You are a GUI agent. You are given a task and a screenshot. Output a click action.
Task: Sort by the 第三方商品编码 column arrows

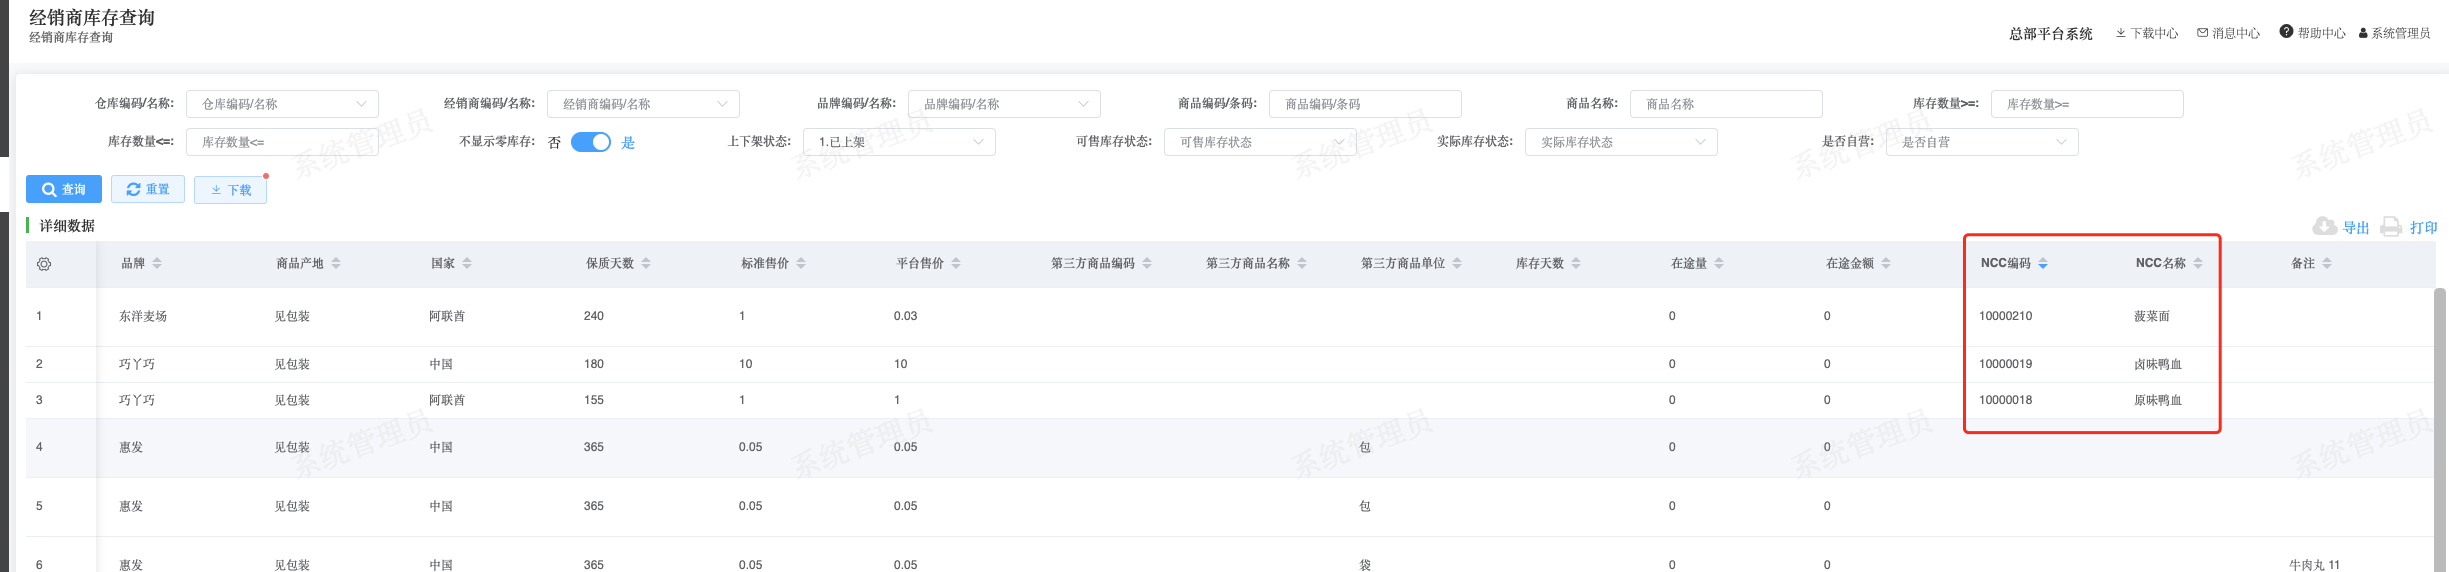[x=1147, y=263]
